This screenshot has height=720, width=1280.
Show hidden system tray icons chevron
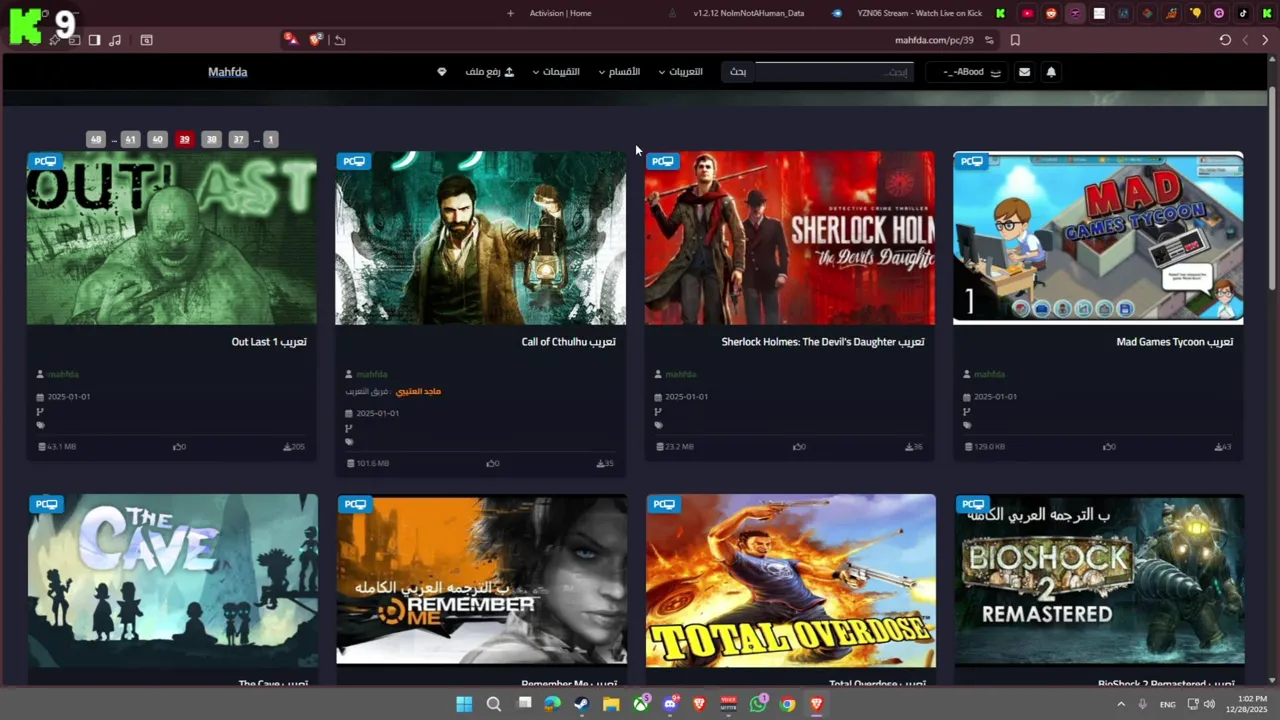[x=1121, y=704]
